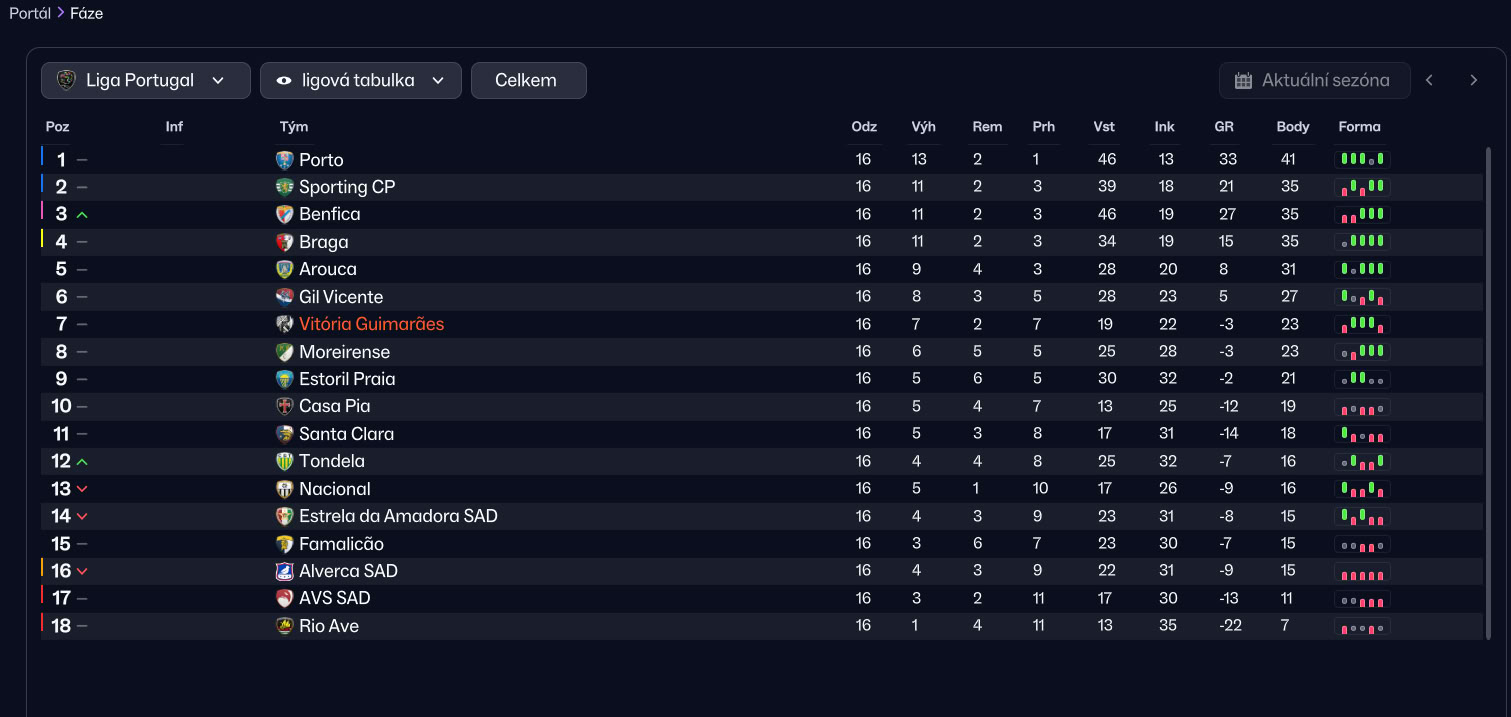Click the Vitória Guimarães club crest

[x=285, y=324]
